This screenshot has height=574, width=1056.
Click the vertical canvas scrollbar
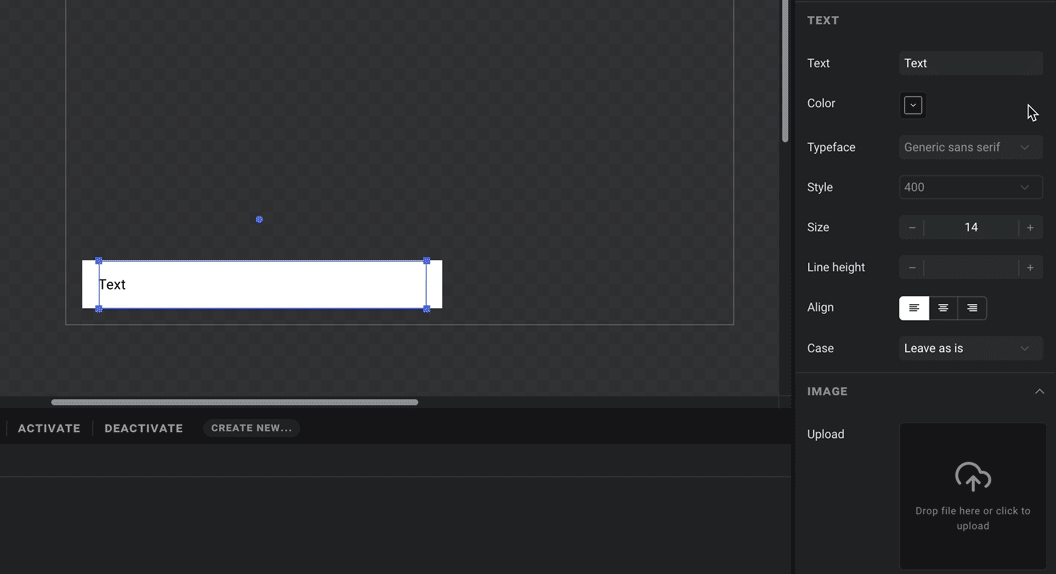785,71
